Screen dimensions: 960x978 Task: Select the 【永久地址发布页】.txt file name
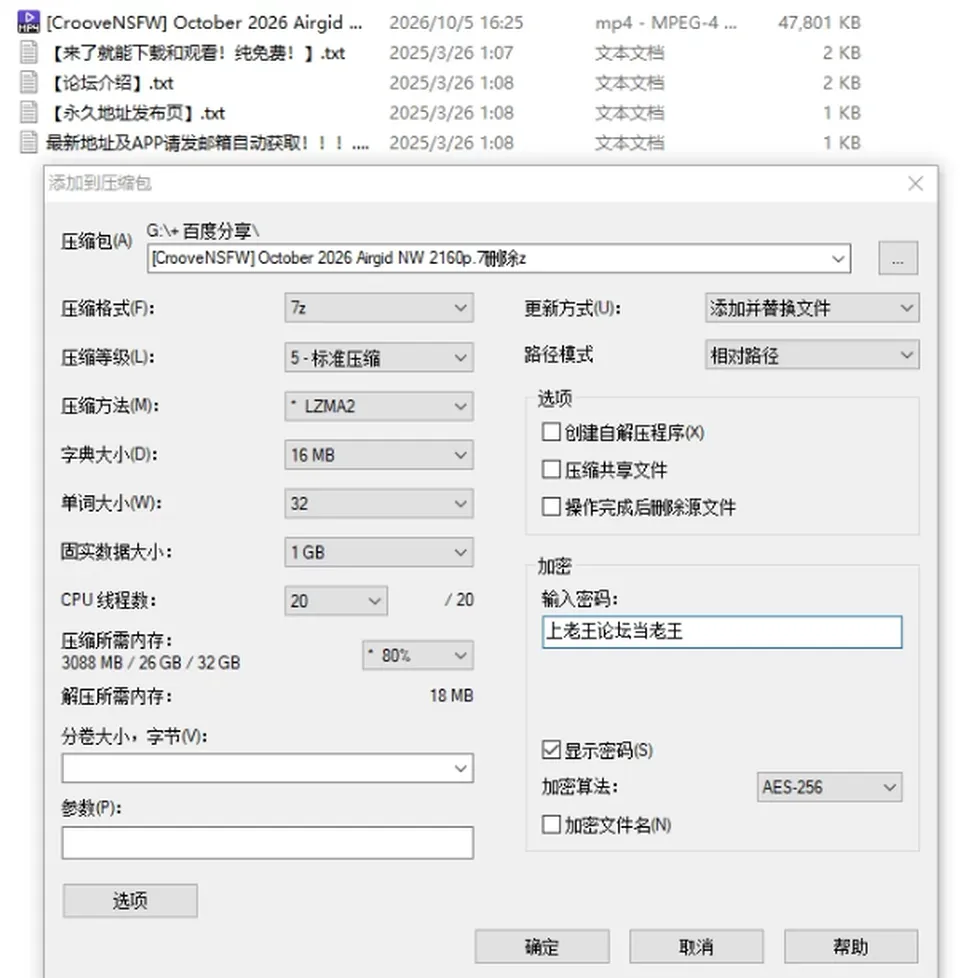tap(135, 113)
